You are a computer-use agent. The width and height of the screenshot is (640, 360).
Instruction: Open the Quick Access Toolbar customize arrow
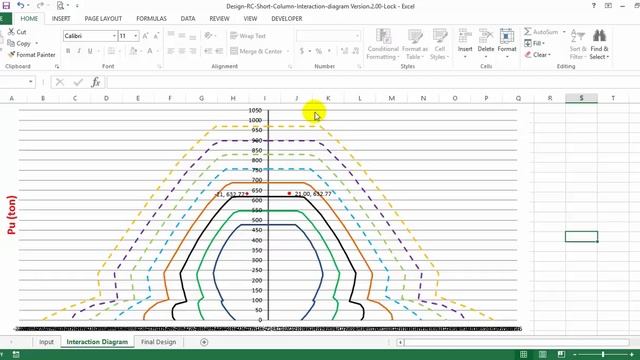(77, 6)
